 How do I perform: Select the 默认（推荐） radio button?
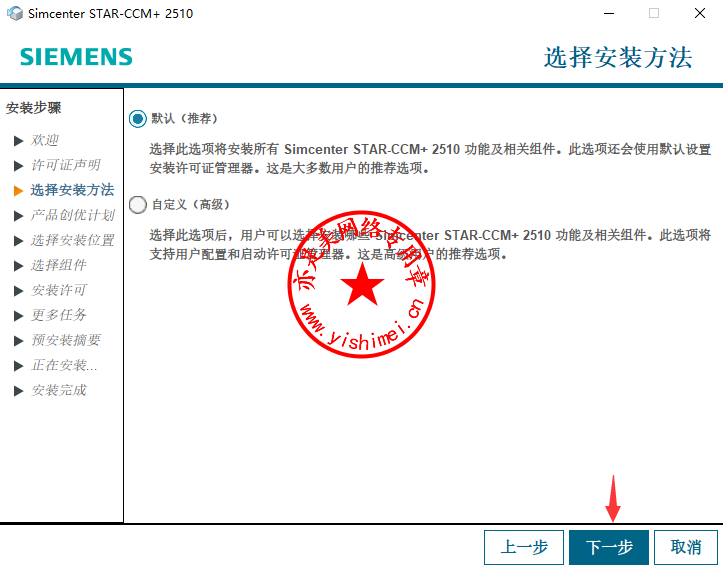138,118
